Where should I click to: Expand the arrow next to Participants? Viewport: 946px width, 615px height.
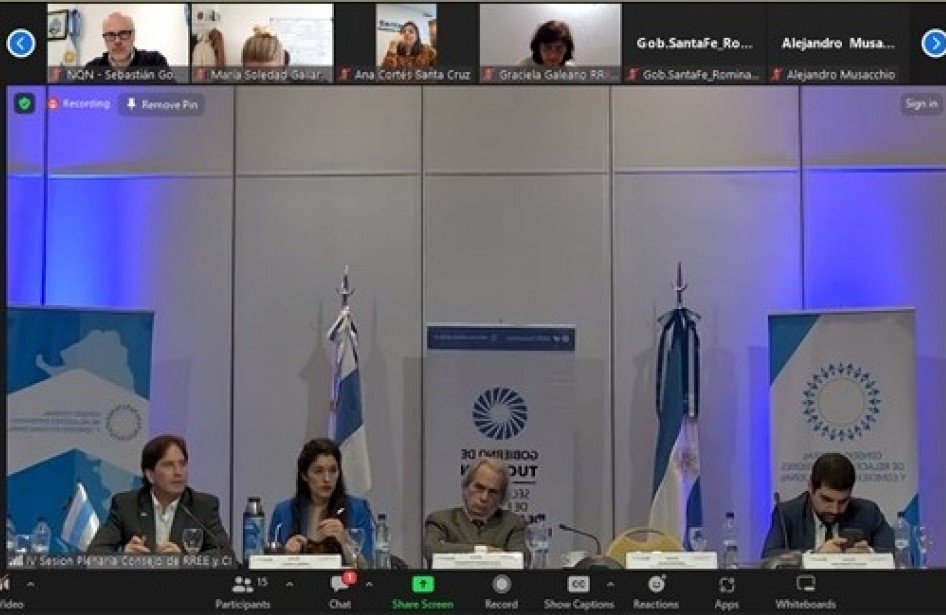point(289,584)
